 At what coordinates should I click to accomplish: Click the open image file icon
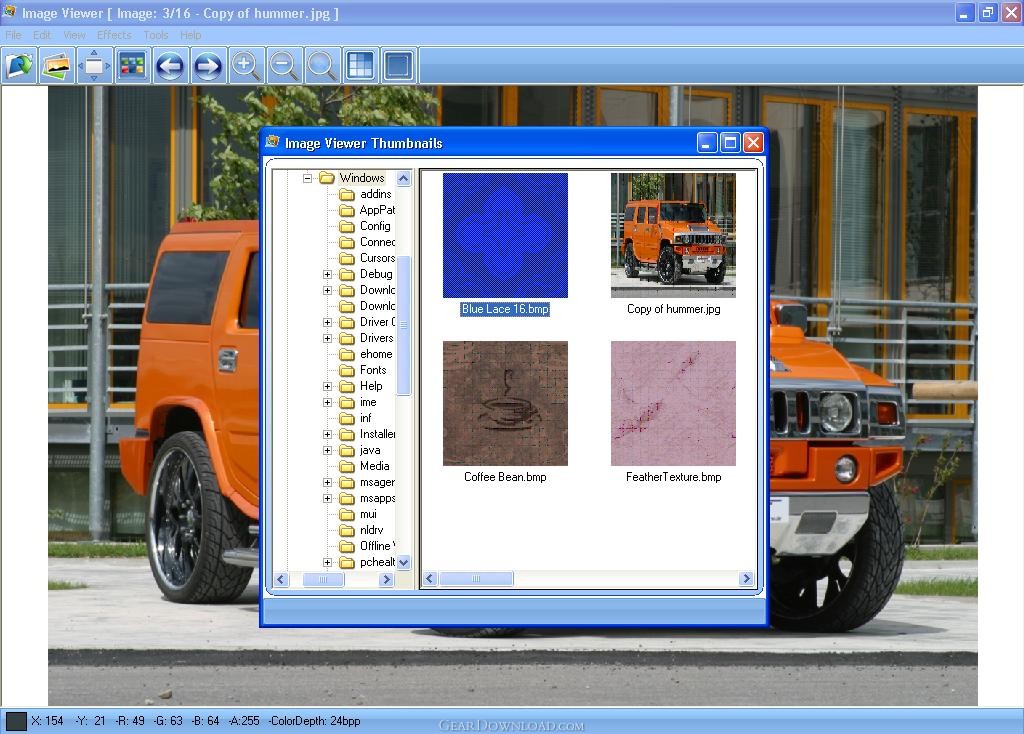pos(20,66)
